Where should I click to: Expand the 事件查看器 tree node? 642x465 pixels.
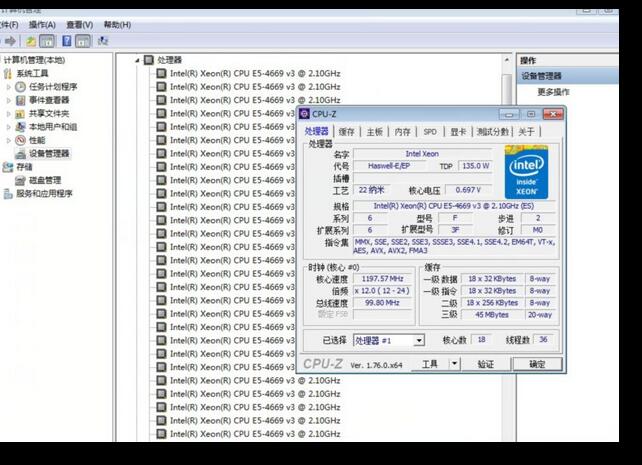click(x=9, y=100)
